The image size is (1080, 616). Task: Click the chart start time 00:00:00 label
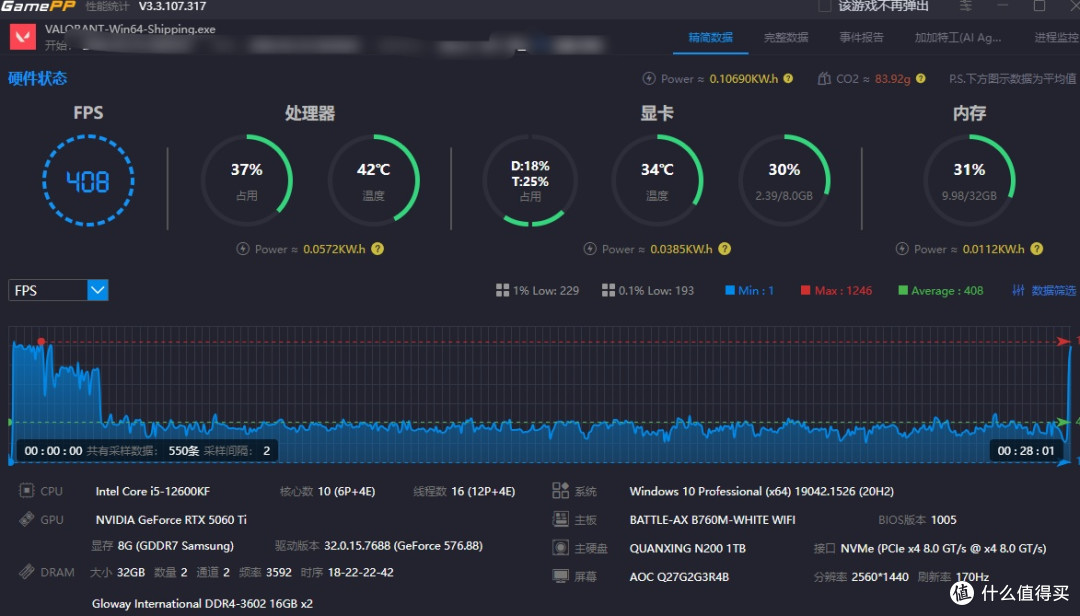(x=54, y=451)
